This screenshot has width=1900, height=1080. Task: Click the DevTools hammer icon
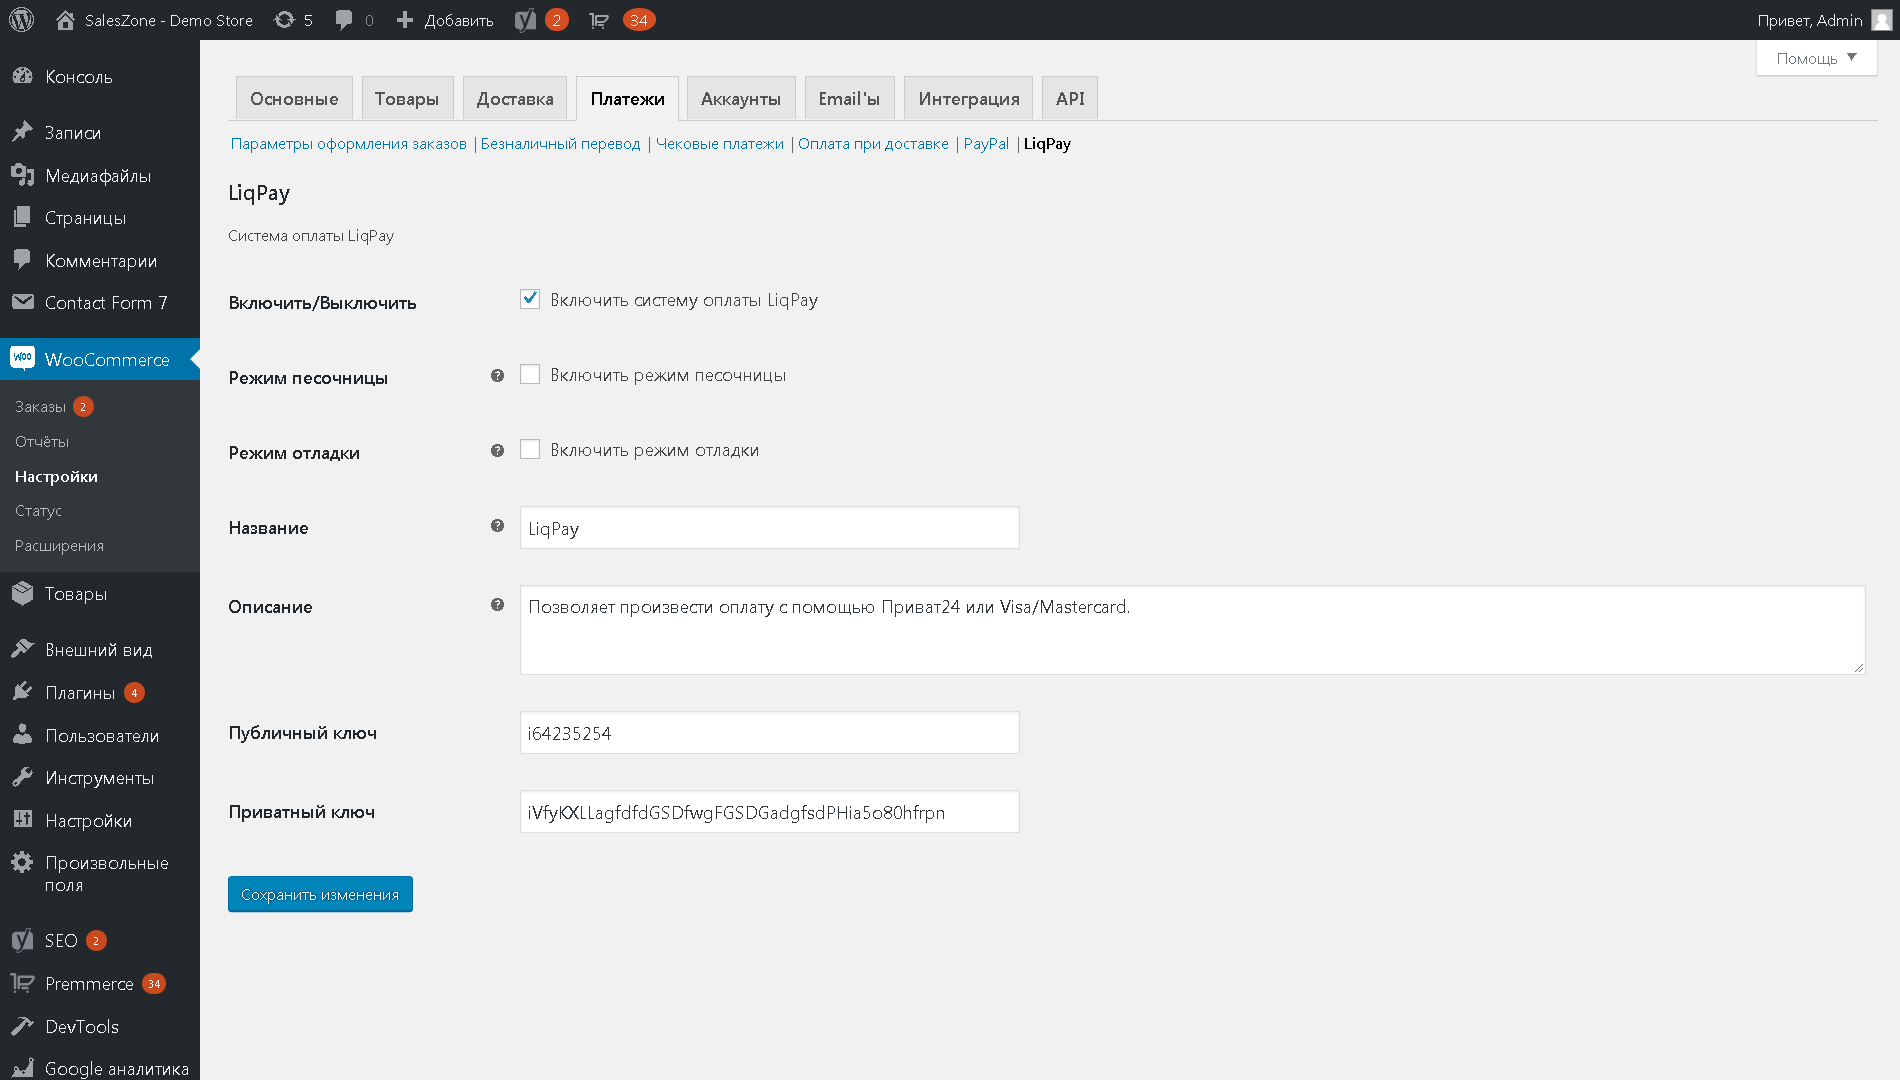22,1027
